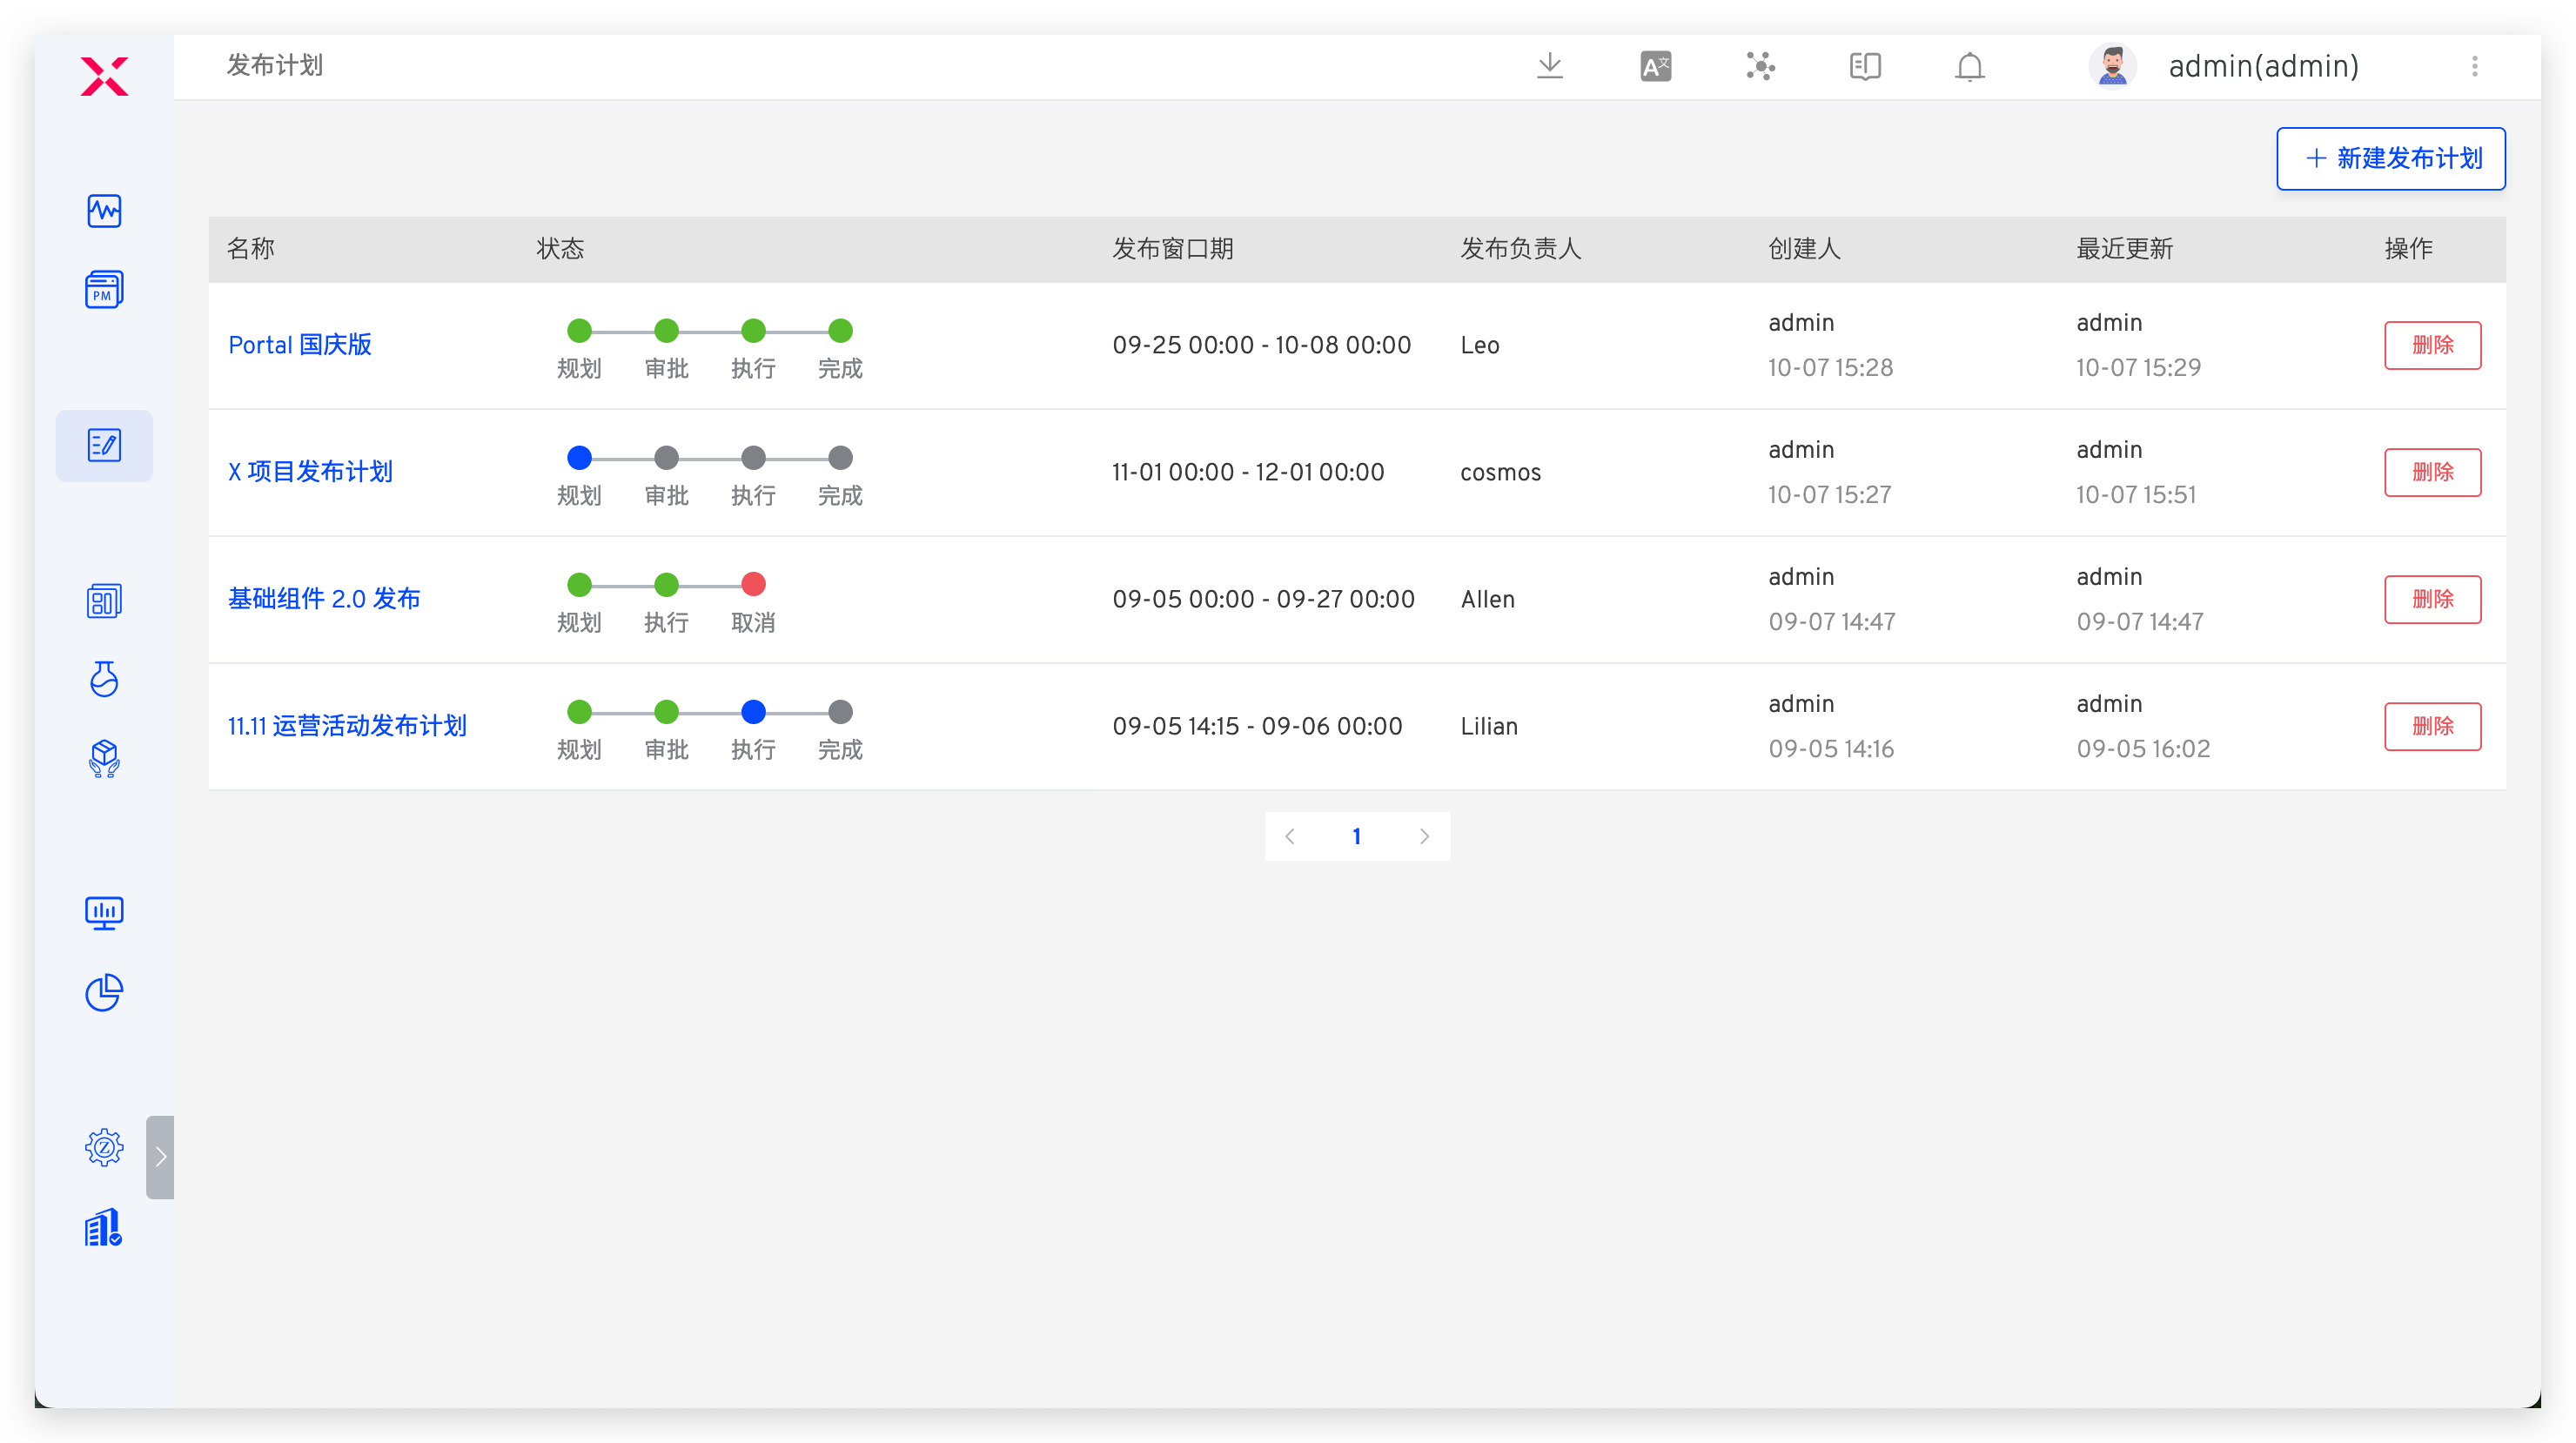
Task: Click the test flask sidebar icon
Action: tap(104, 679)
